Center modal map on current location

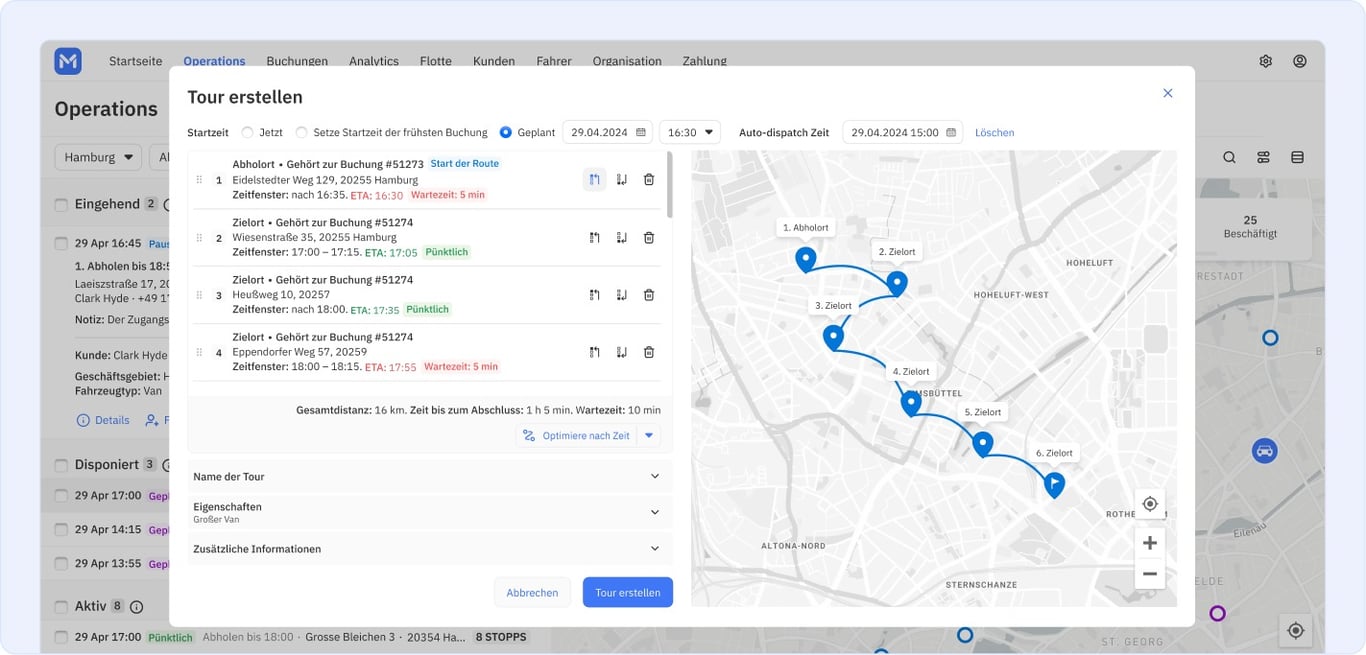pyautogui.click(x=1150, y=504)
